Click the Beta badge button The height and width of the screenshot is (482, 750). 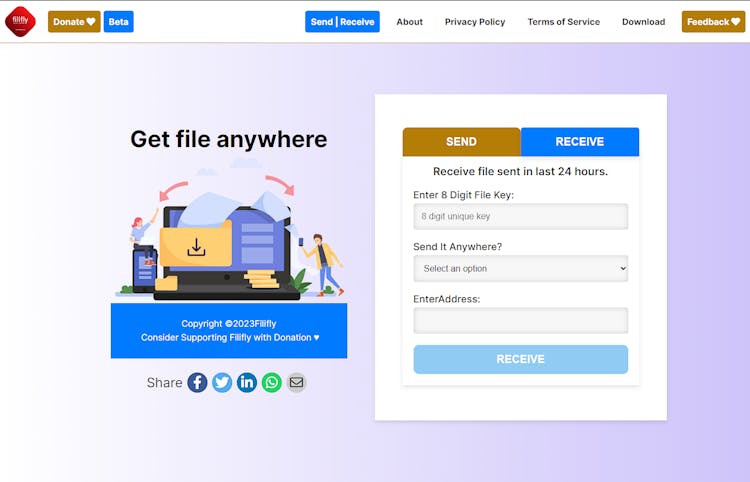(x=118, y=22)
